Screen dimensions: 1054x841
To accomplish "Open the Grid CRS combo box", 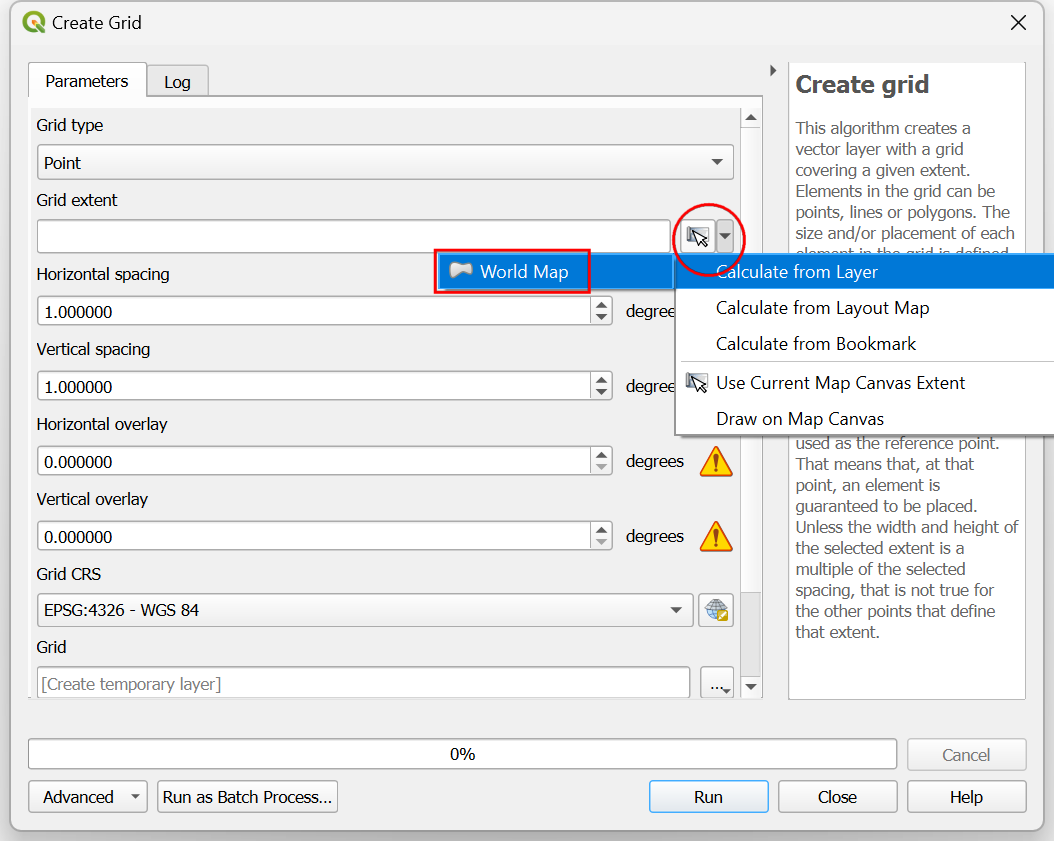I will click(364, 610).
